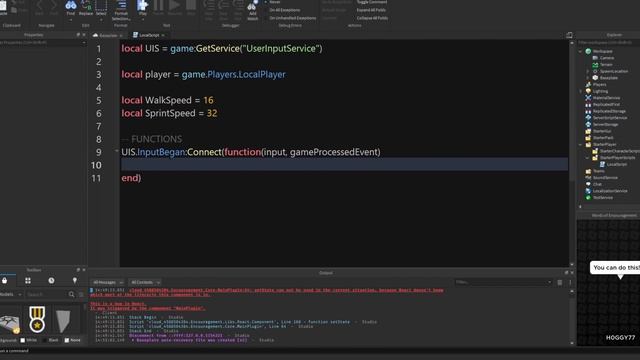Image resolution: width=640 pixels, height=360 pixels.
Task: Select MaterialService in Explorer
Action: [603, 98]
